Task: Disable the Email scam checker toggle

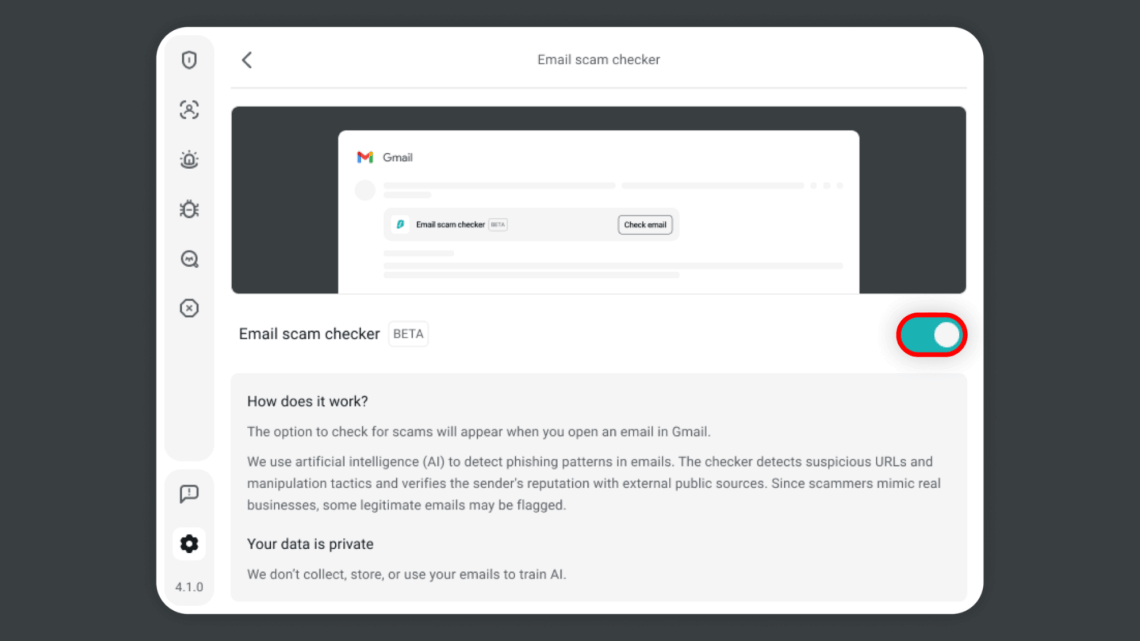Action: [931, 335]
